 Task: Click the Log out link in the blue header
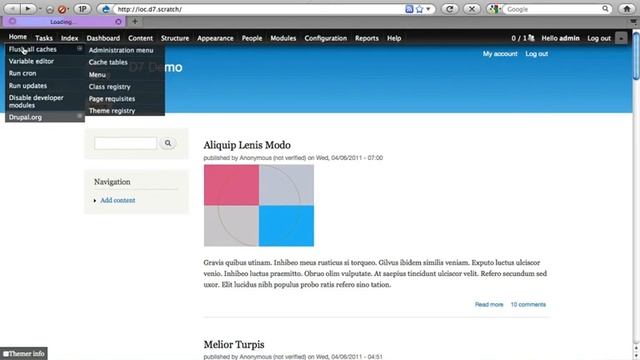point(536,53)
